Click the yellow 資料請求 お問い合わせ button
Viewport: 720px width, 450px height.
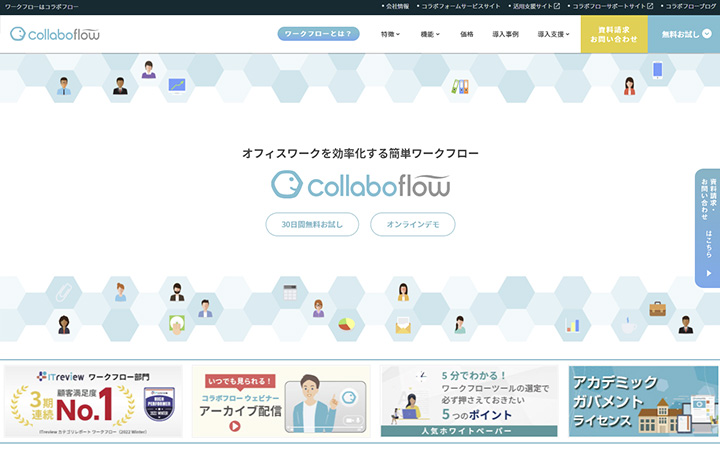(x=614, y=34)
